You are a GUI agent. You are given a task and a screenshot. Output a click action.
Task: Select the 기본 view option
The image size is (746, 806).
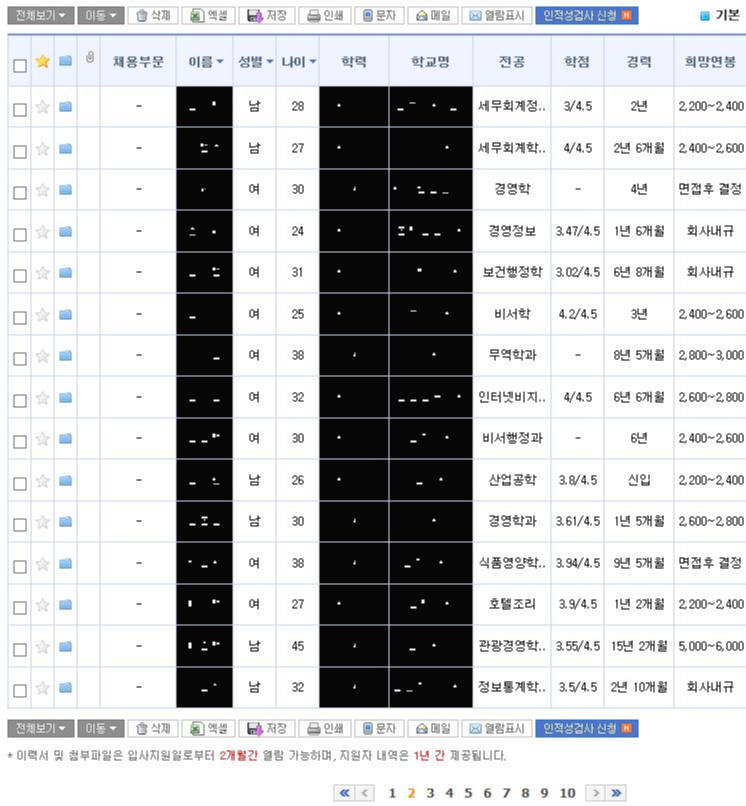click(721, 15)
